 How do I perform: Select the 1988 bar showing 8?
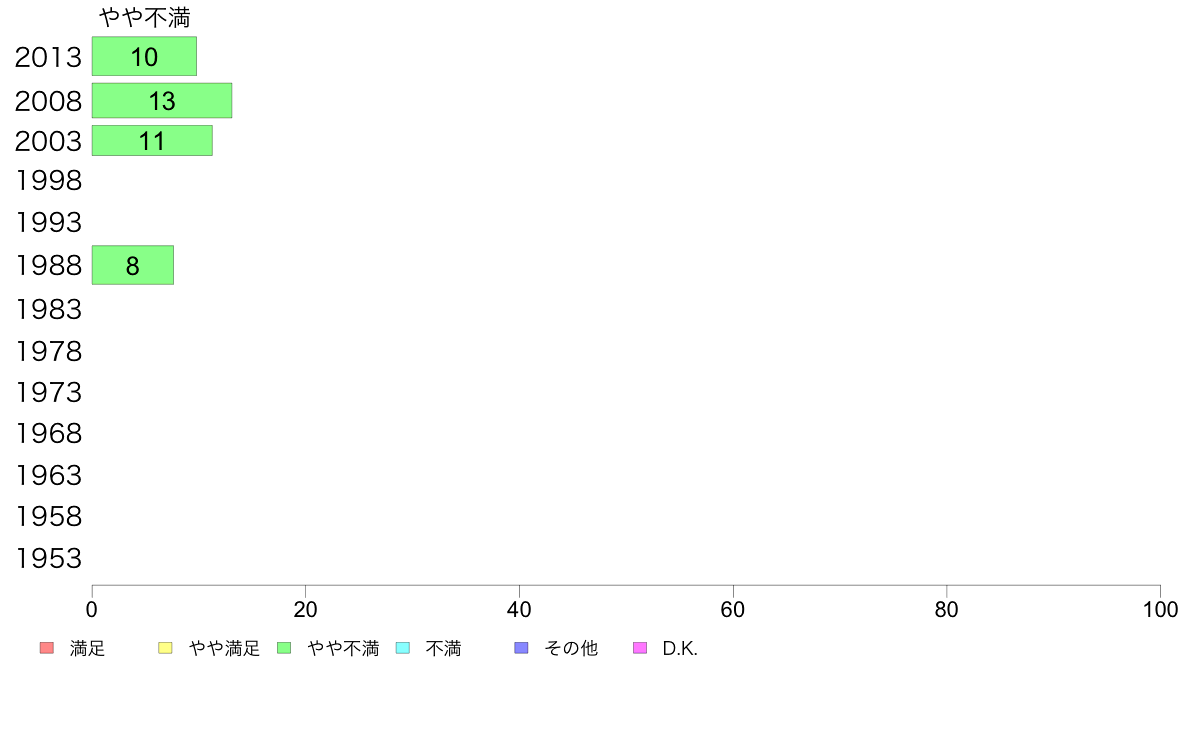tap(132, 265)
